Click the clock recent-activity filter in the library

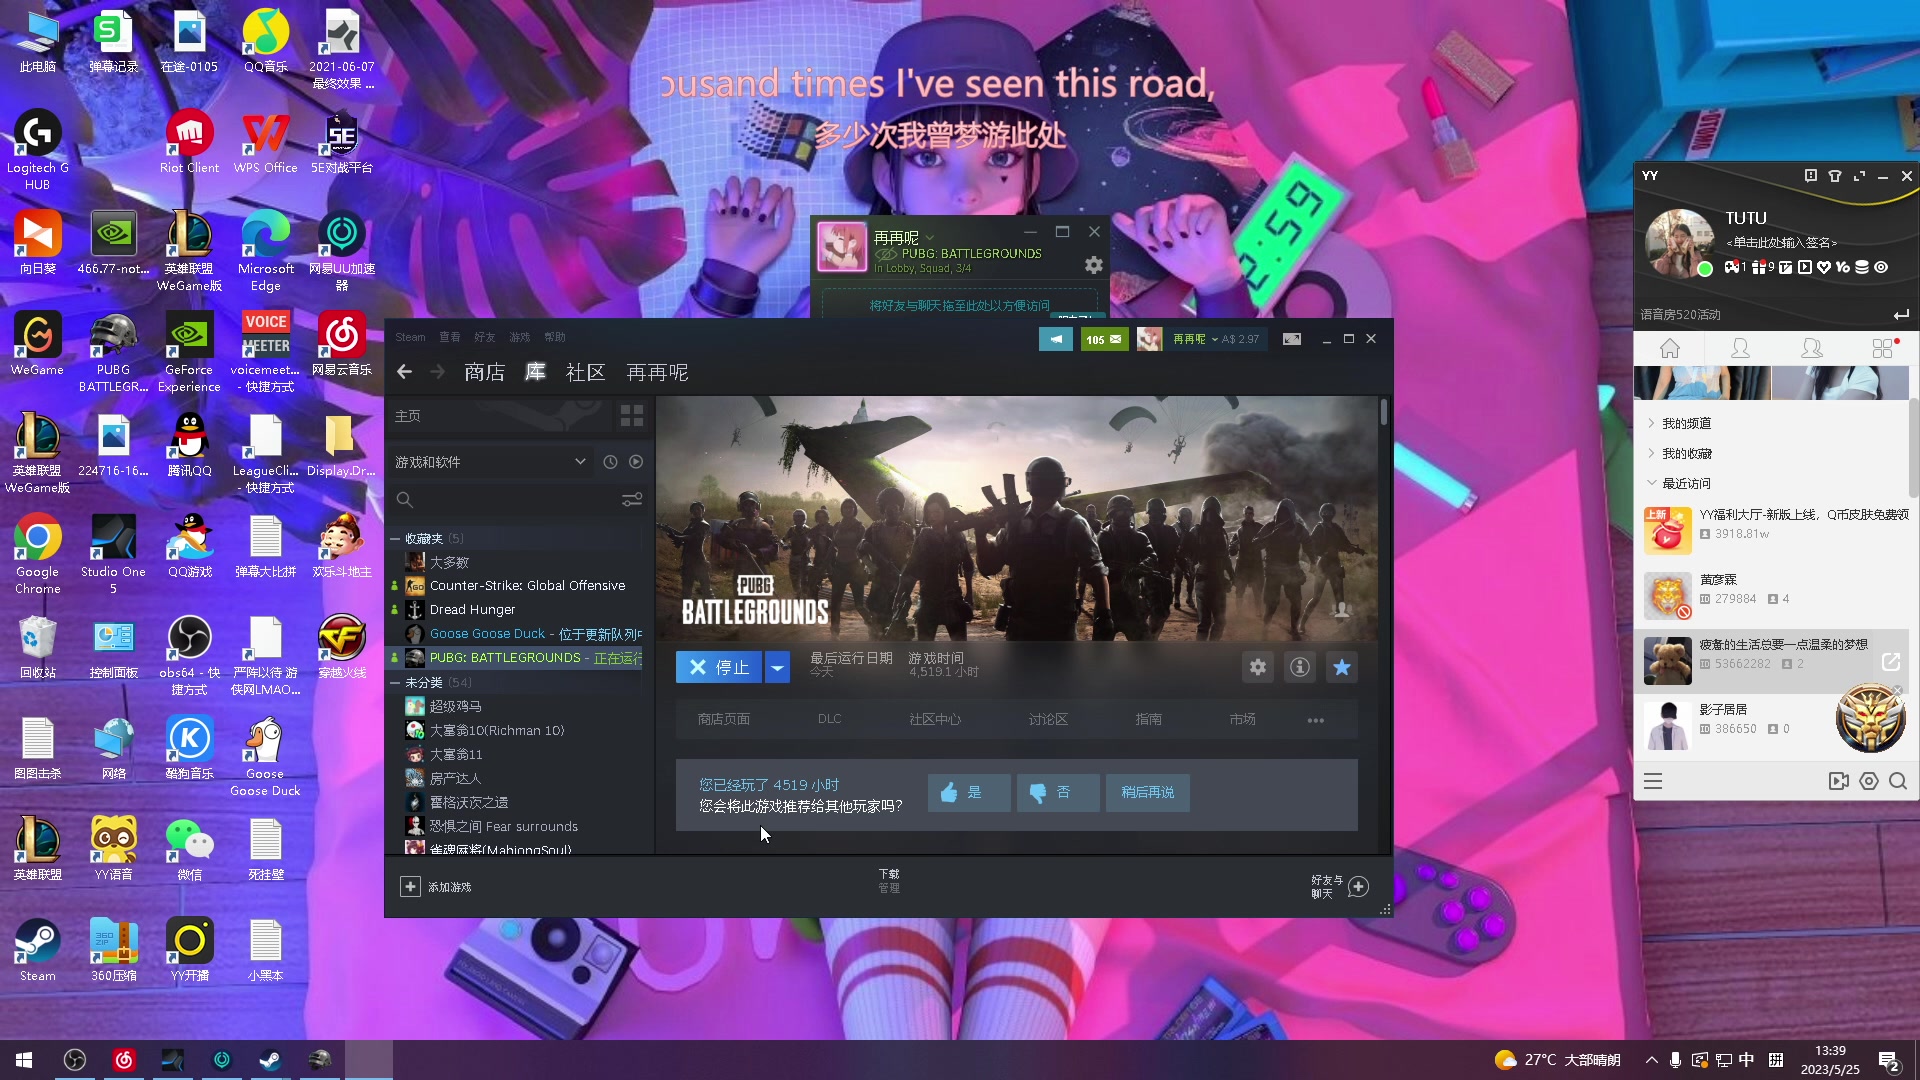(x=610, y=462)
